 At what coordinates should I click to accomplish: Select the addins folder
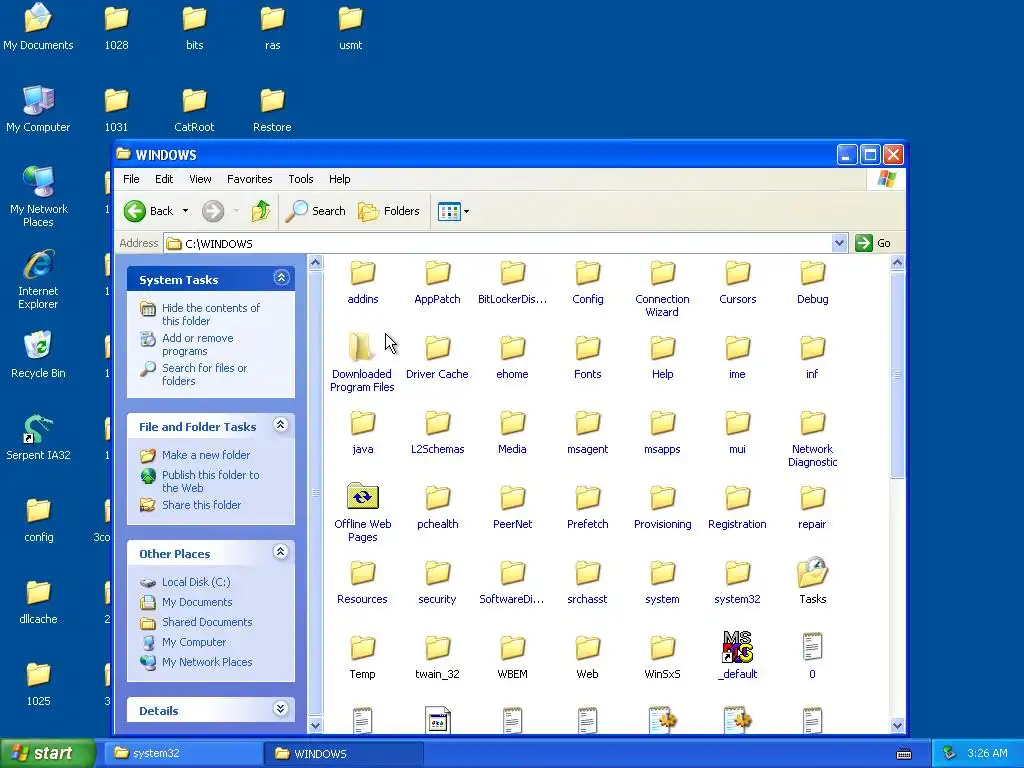tap(362, 283)
